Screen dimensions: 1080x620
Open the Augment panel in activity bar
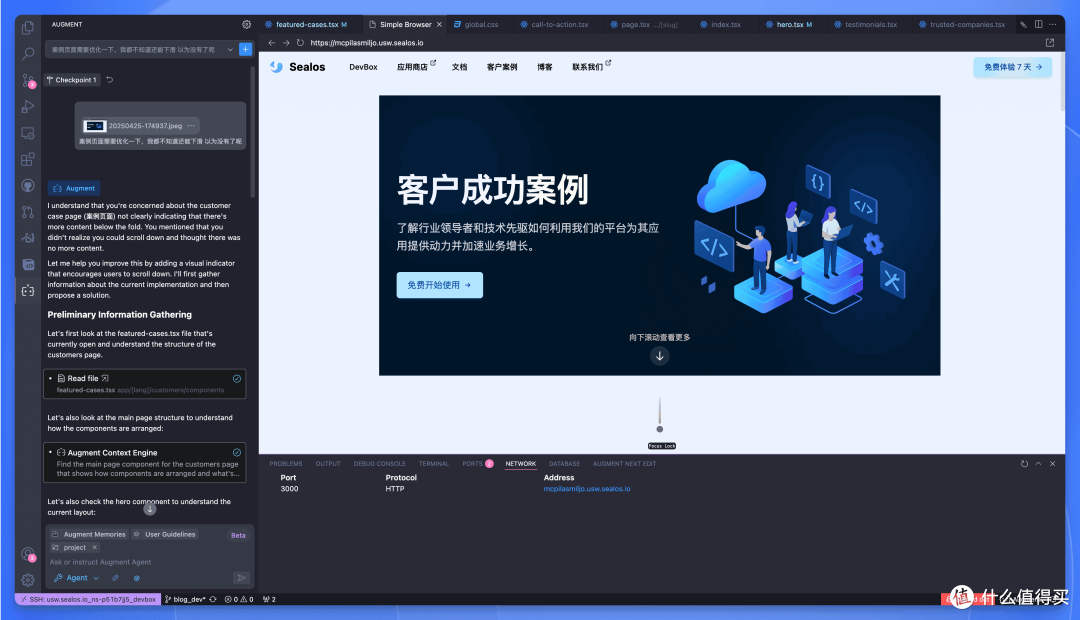pos(28,291)
